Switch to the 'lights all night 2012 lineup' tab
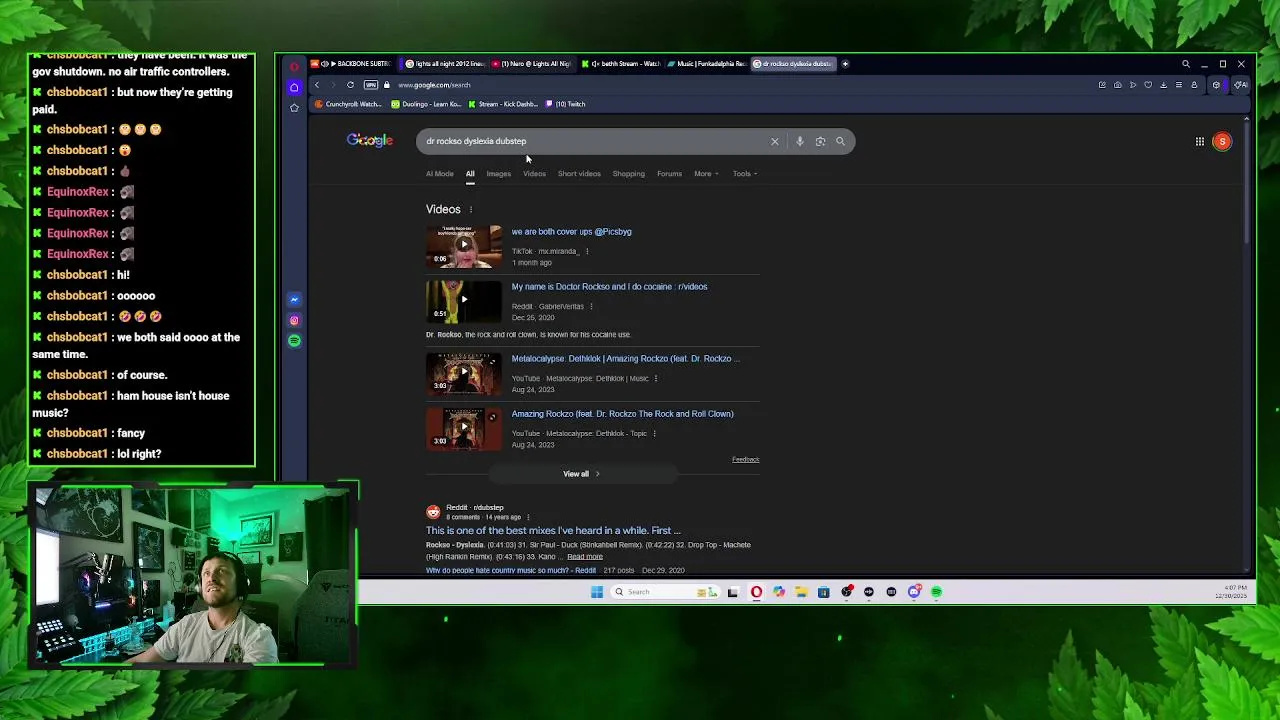The height and width of the screenshot is (720, 1280). tap(445, 64)
